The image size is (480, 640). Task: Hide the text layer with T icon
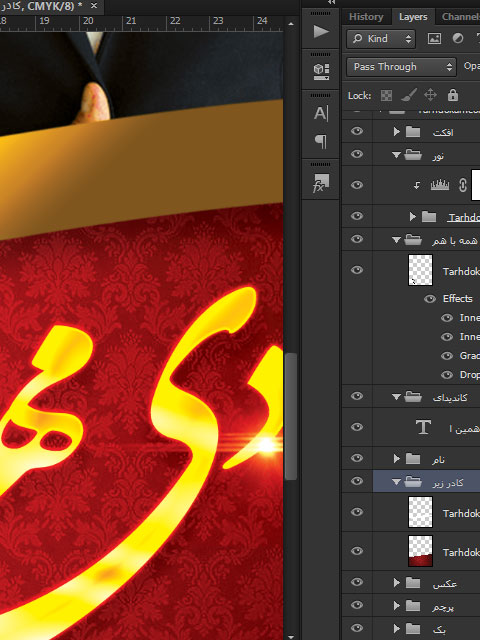pos(357,427)
